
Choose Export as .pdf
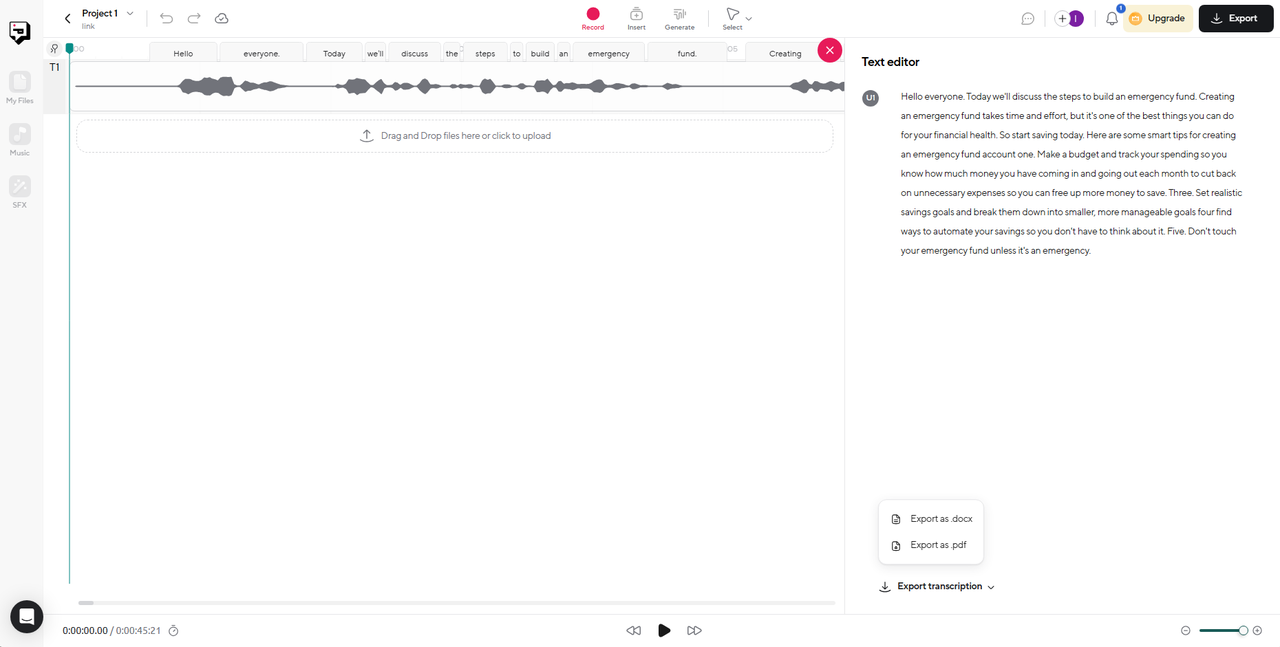pyautogui.click(x=931, y=545)
